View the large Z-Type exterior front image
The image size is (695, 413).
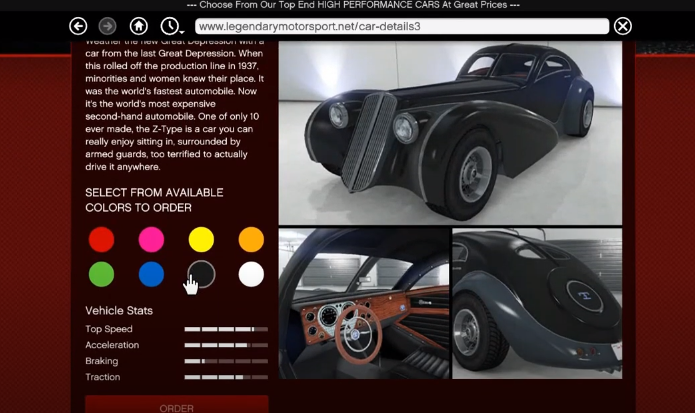pos(450,133)
